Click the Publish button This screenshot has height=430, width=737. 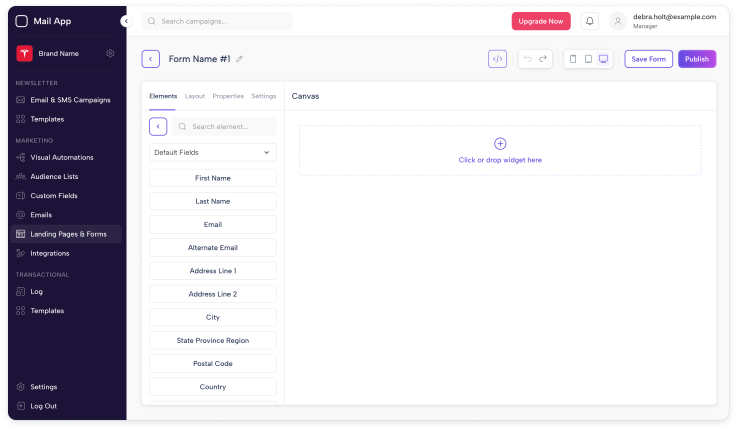pyautogui.click(x=697, y=59)
